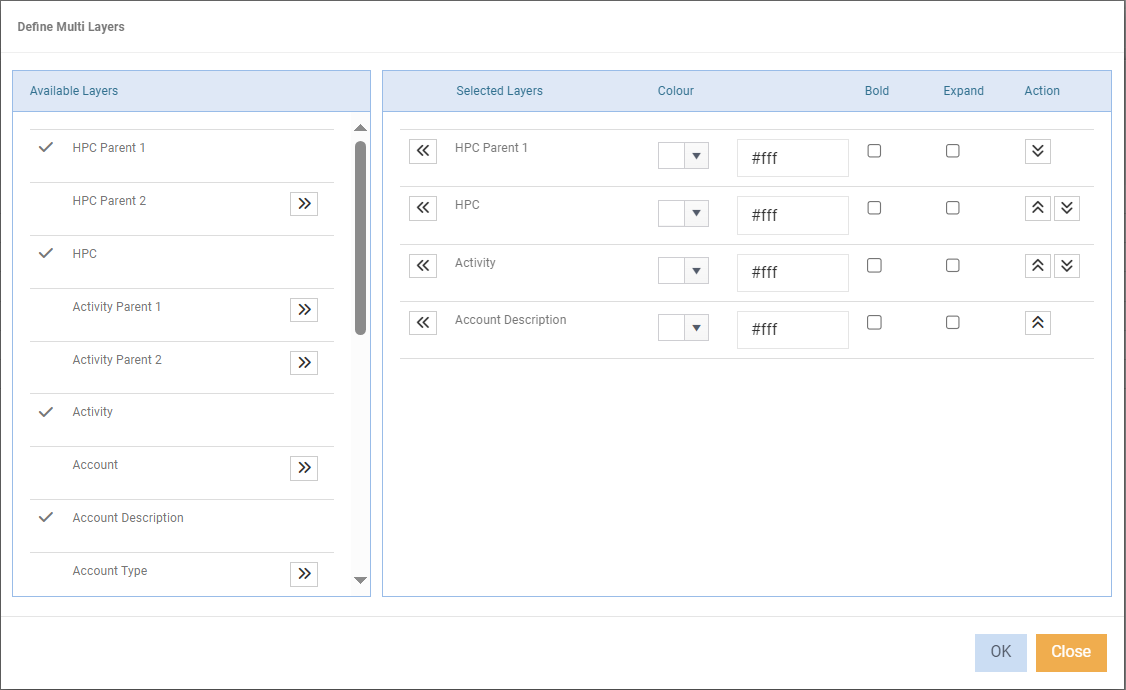Click the Selected Layers column header

pos(499,90)
